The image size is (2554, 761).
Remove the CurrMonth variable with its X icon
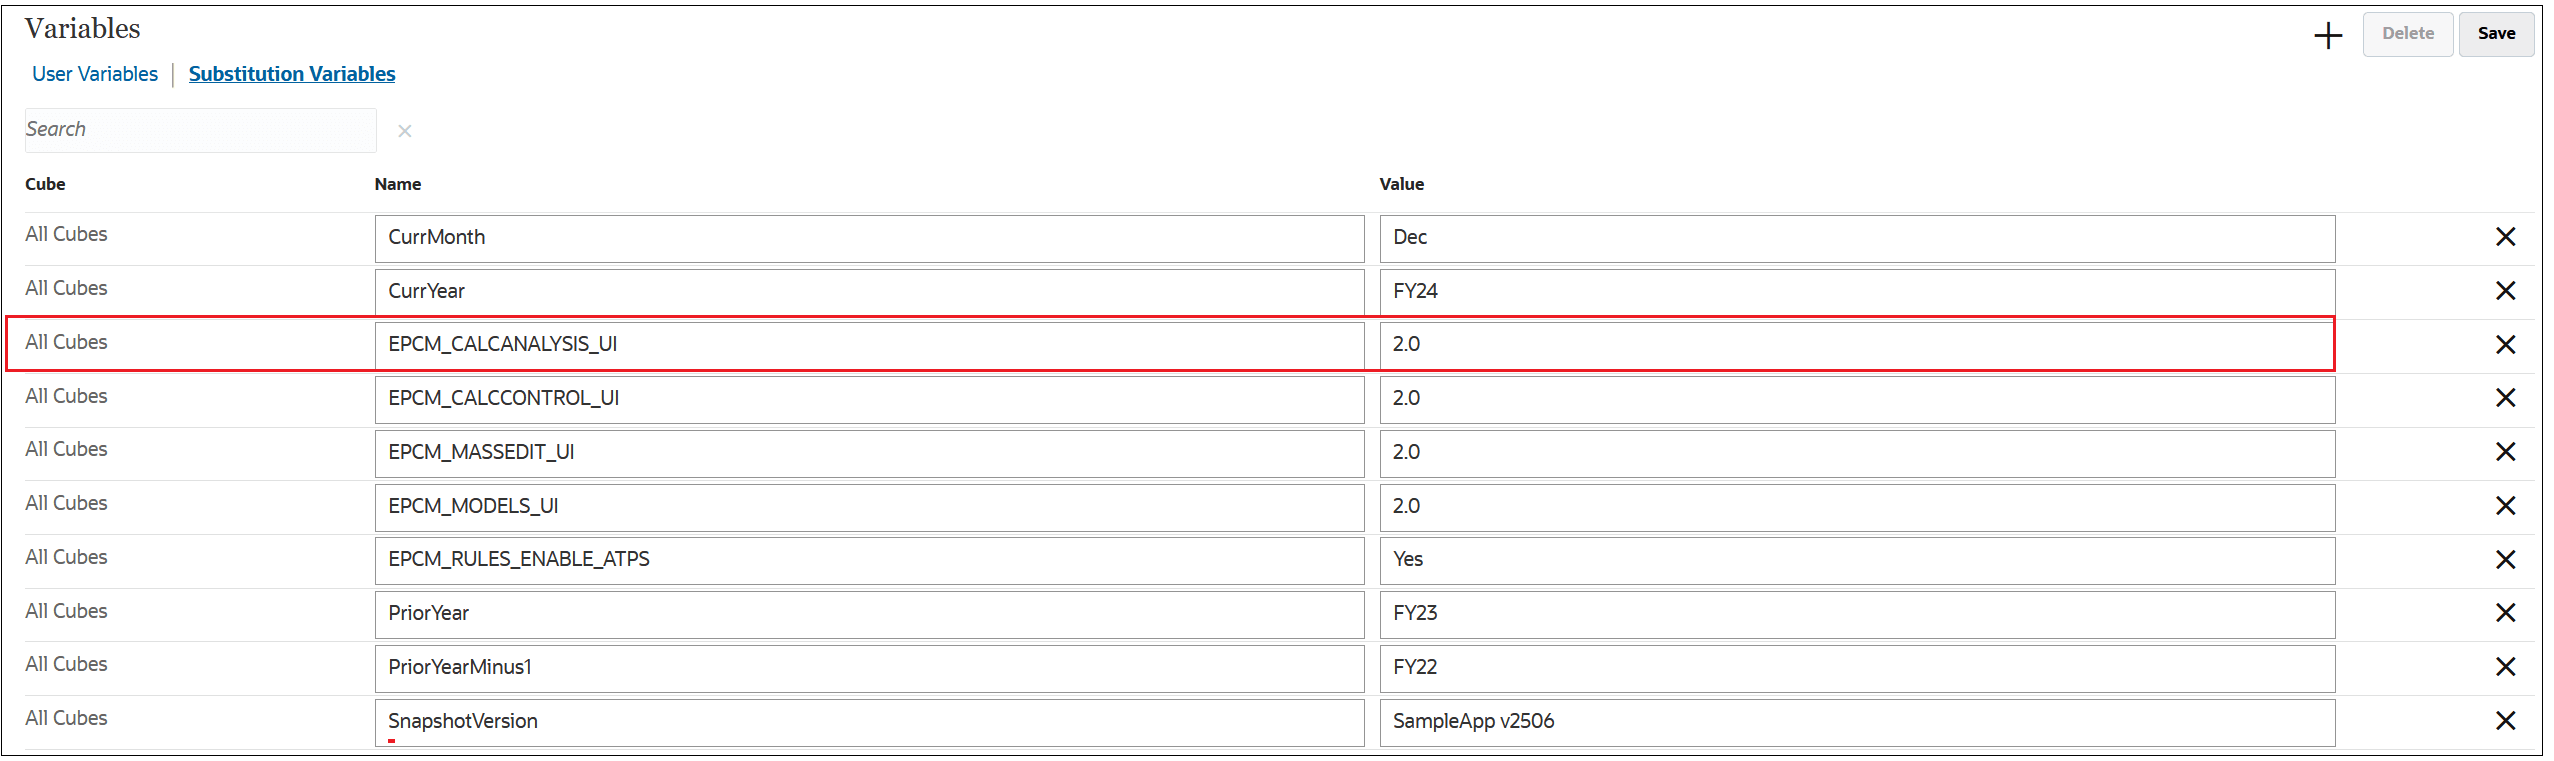[2506, 237]
